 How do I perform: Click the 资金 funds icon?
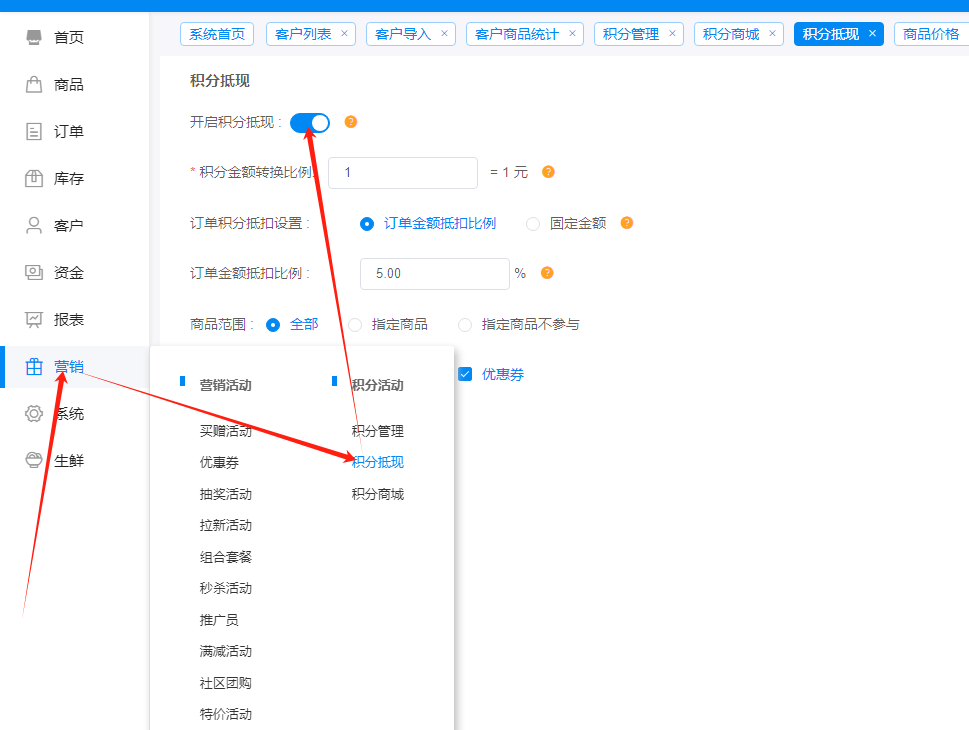(34, 273)
